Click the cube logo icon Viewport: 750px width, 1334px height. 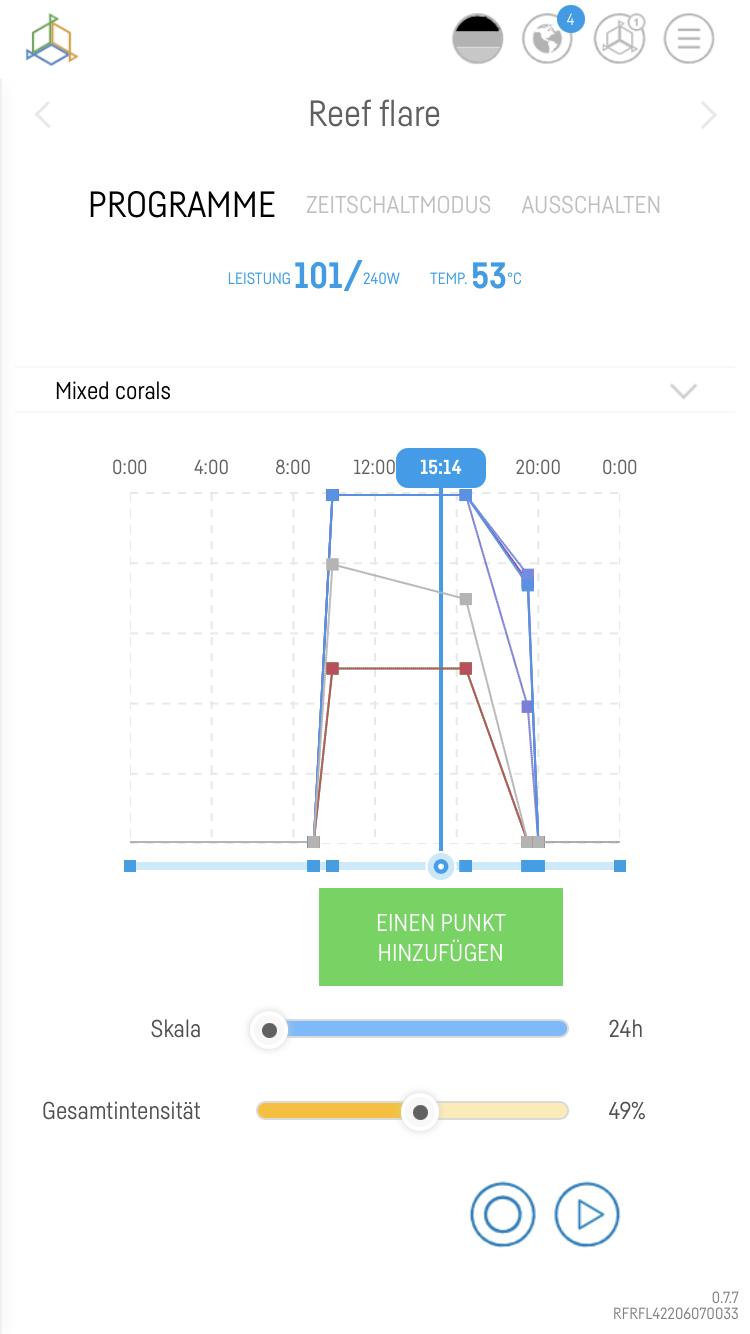tap(52, 40)
